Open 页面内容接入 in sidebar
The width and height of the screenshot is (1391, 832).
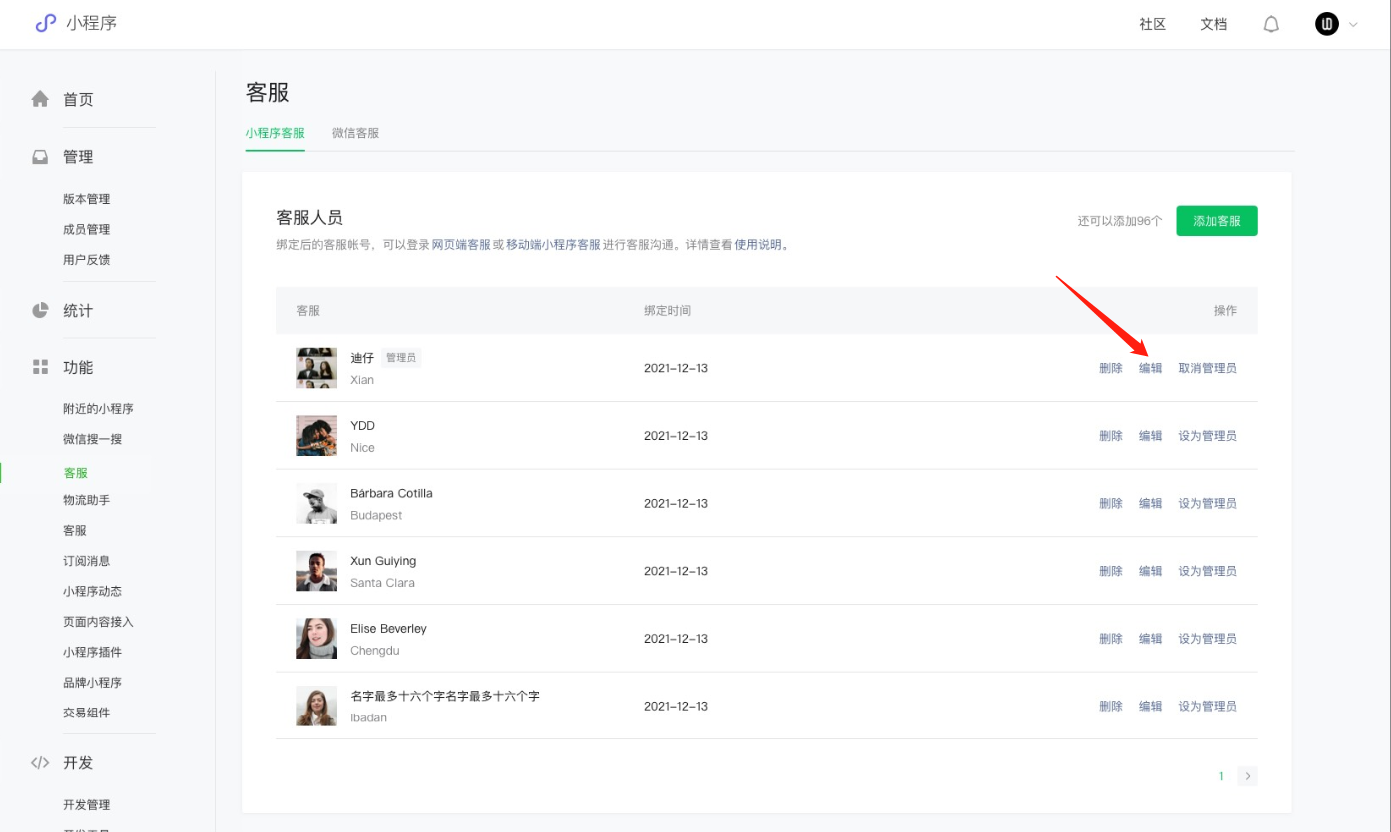coord(98,622)
